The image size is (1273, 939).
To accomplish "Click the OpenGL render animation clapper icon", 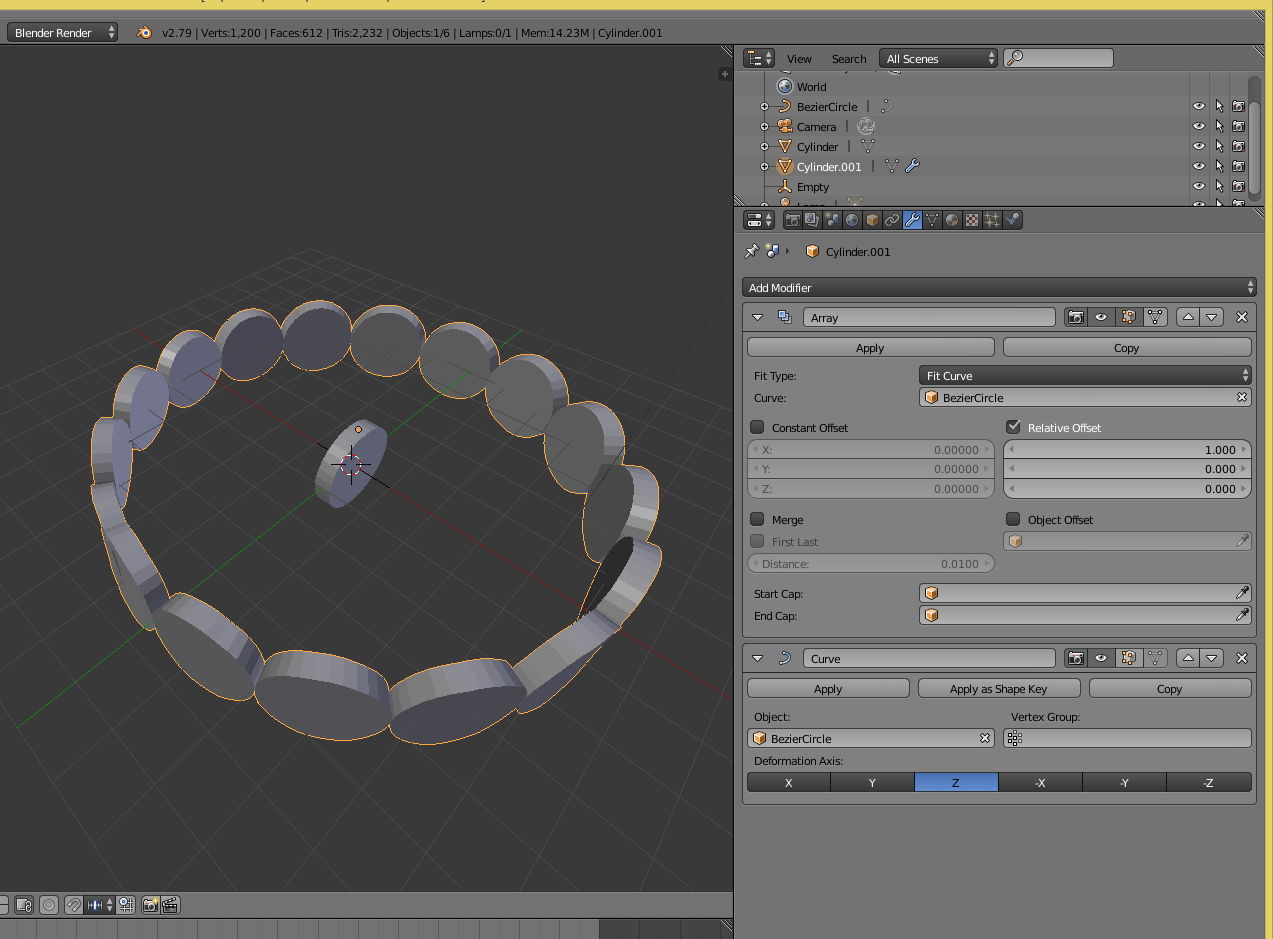I will [170, 905].
